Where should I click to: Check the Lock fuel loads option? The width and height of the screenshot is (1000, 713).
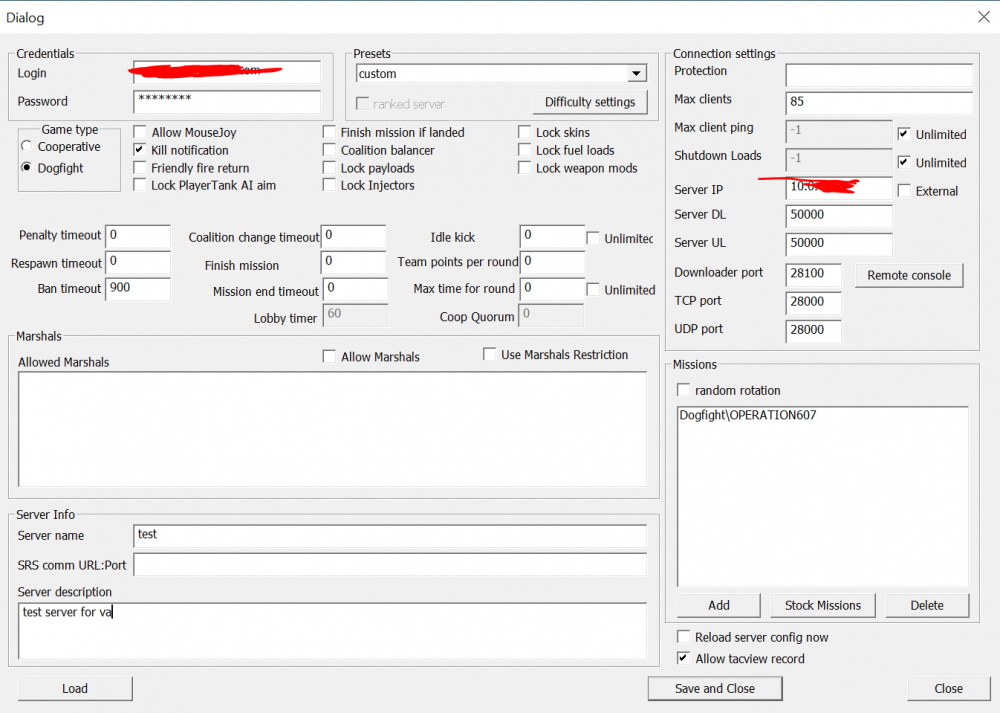[524, 149]
